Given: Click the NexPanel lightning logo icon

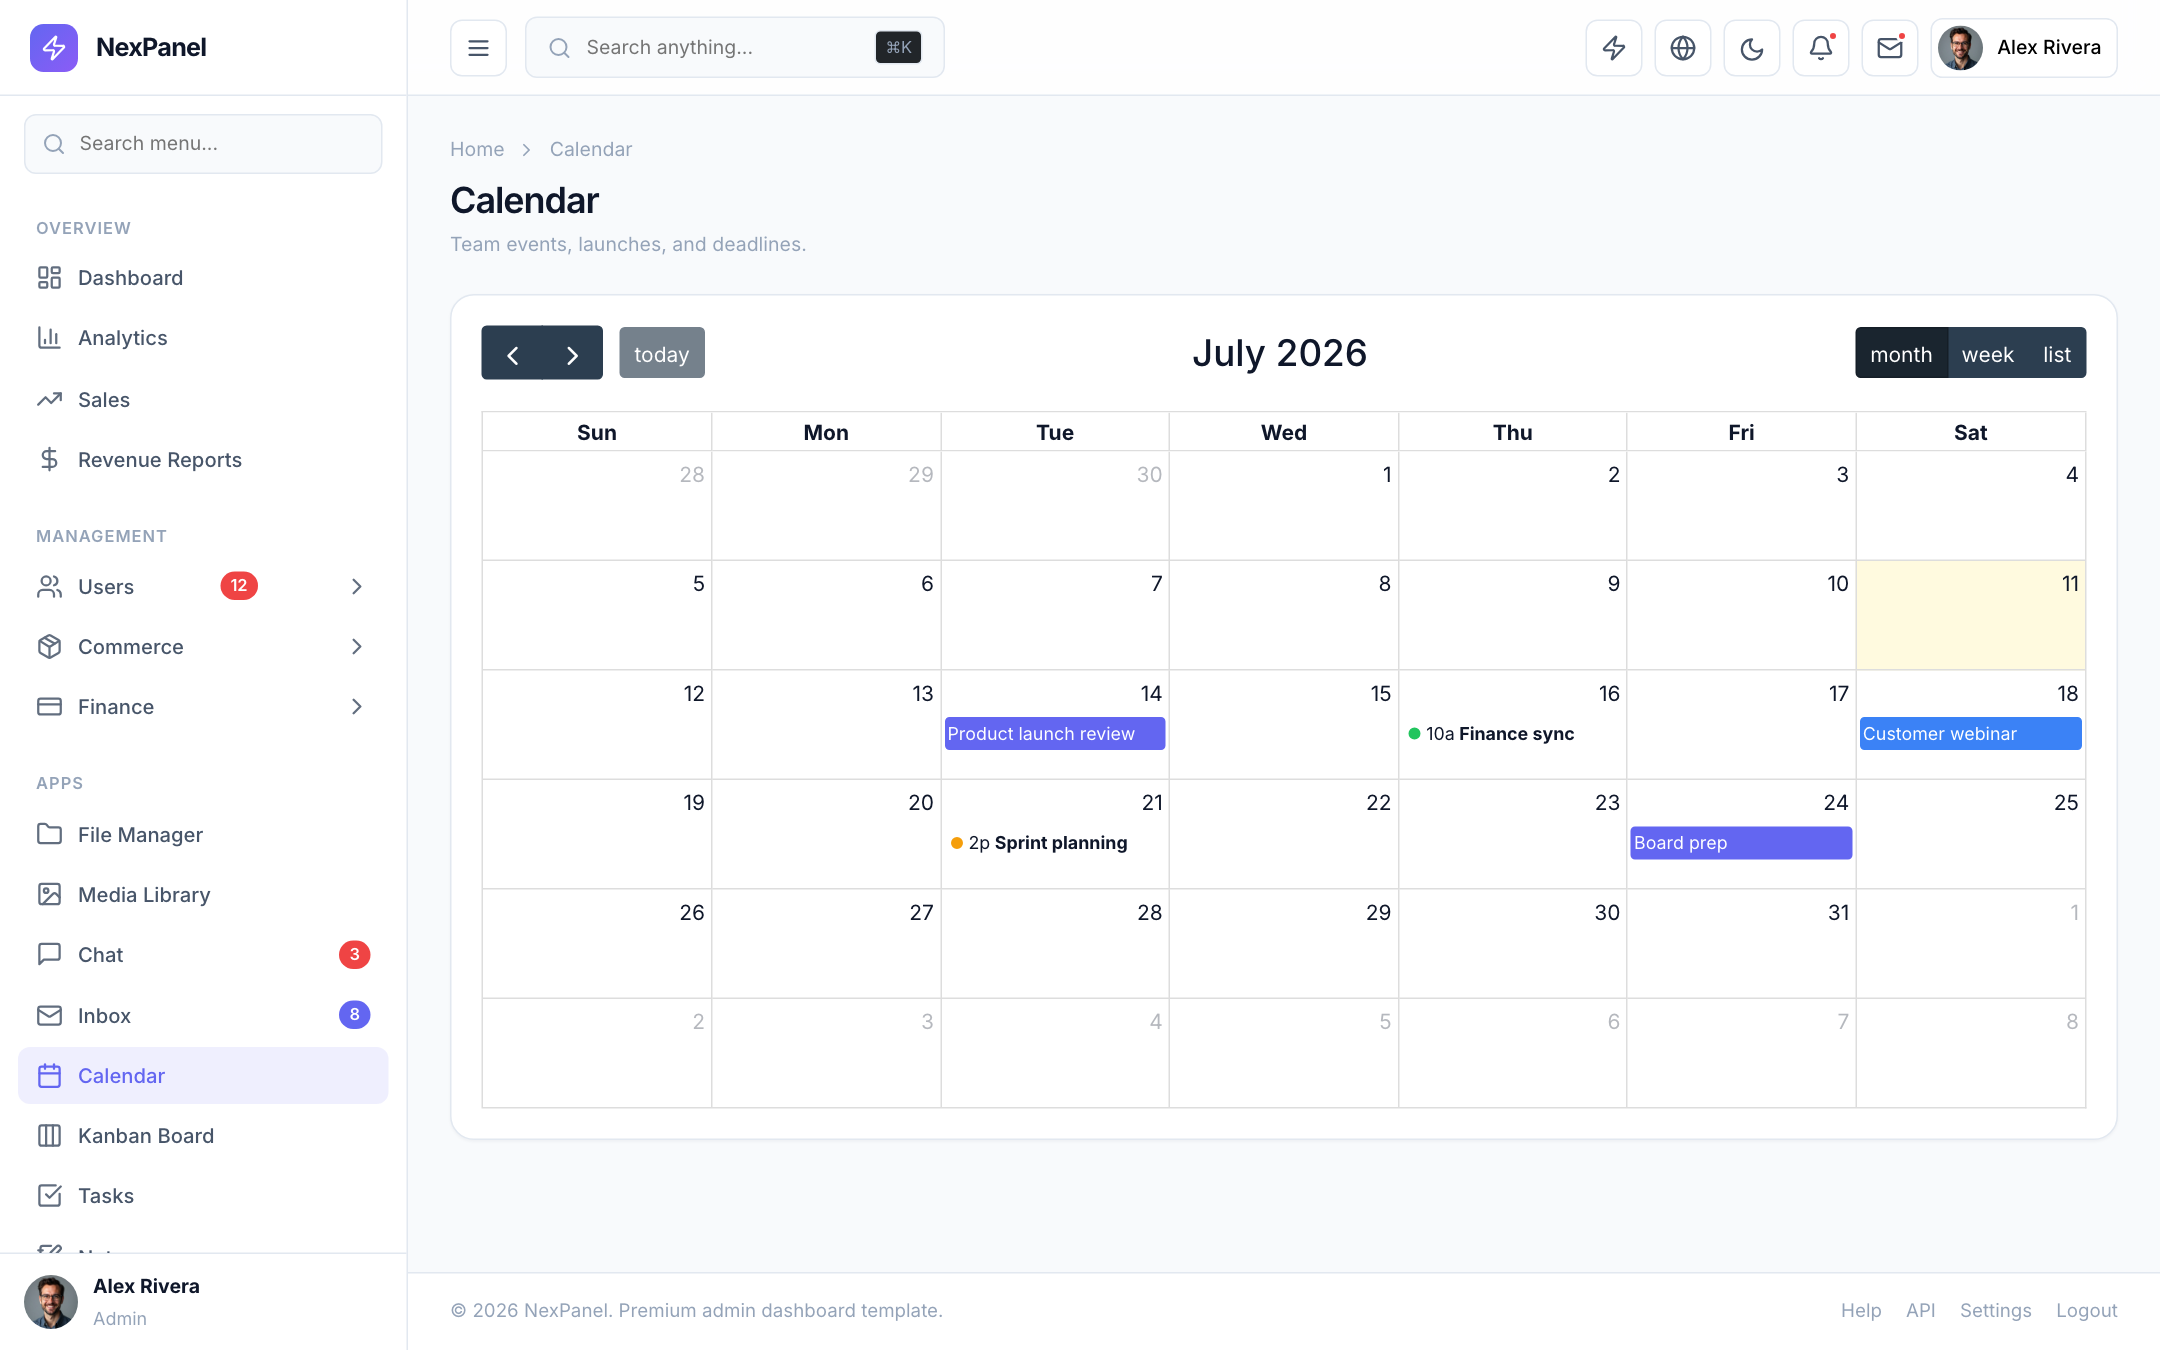Looking at the screenshot, I should tap(54, 47).
